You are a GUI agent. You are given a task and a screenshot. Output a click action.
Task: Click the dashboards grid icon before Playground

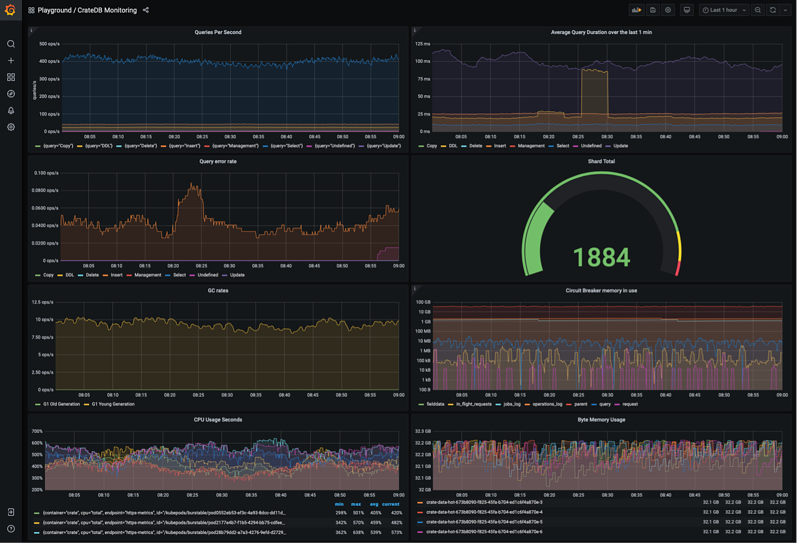(31, 10)
